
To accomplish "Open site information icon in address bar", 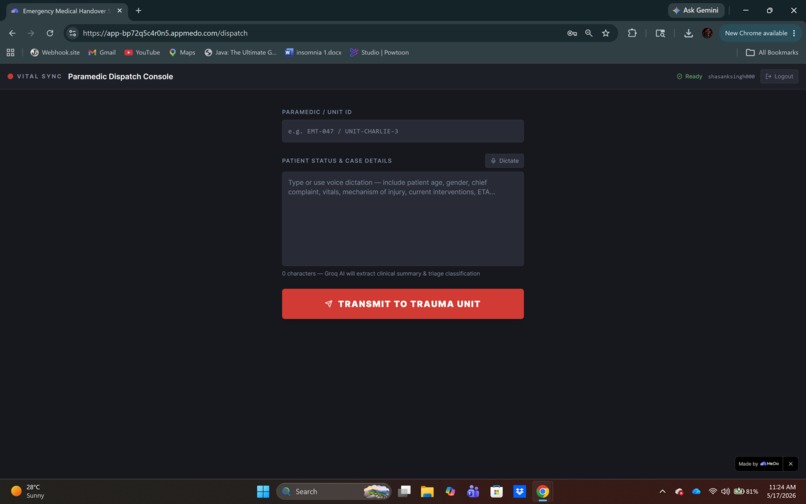I will point(72,33).
